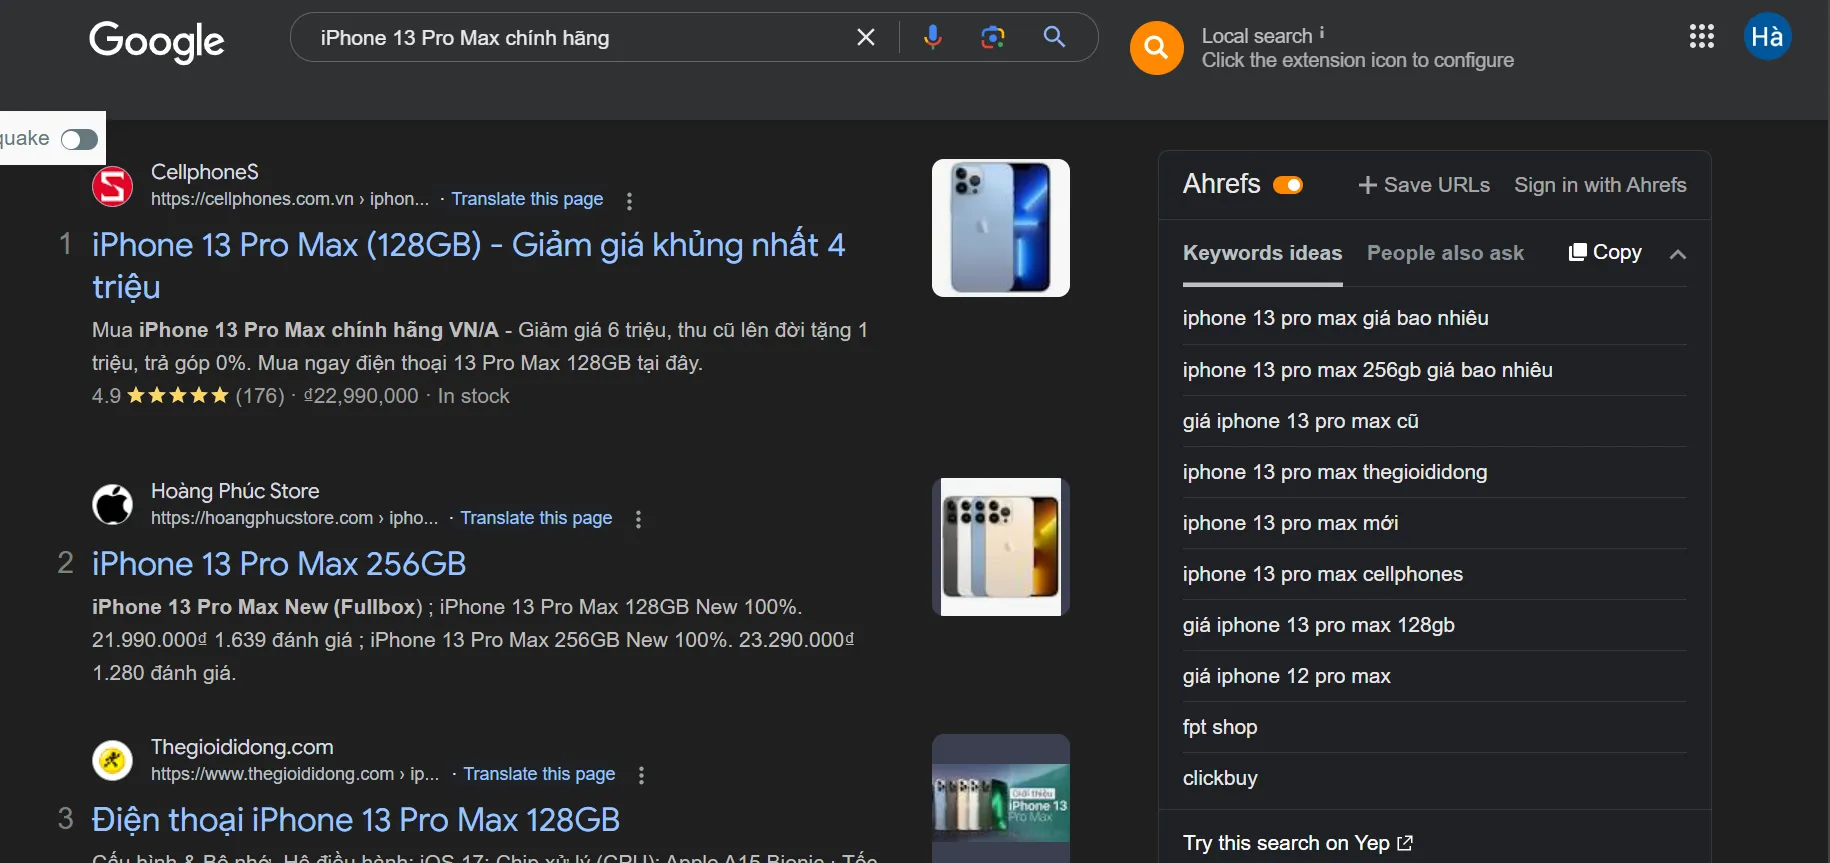Select keyword iphone 13 pro max mới

click(1290, 523)
